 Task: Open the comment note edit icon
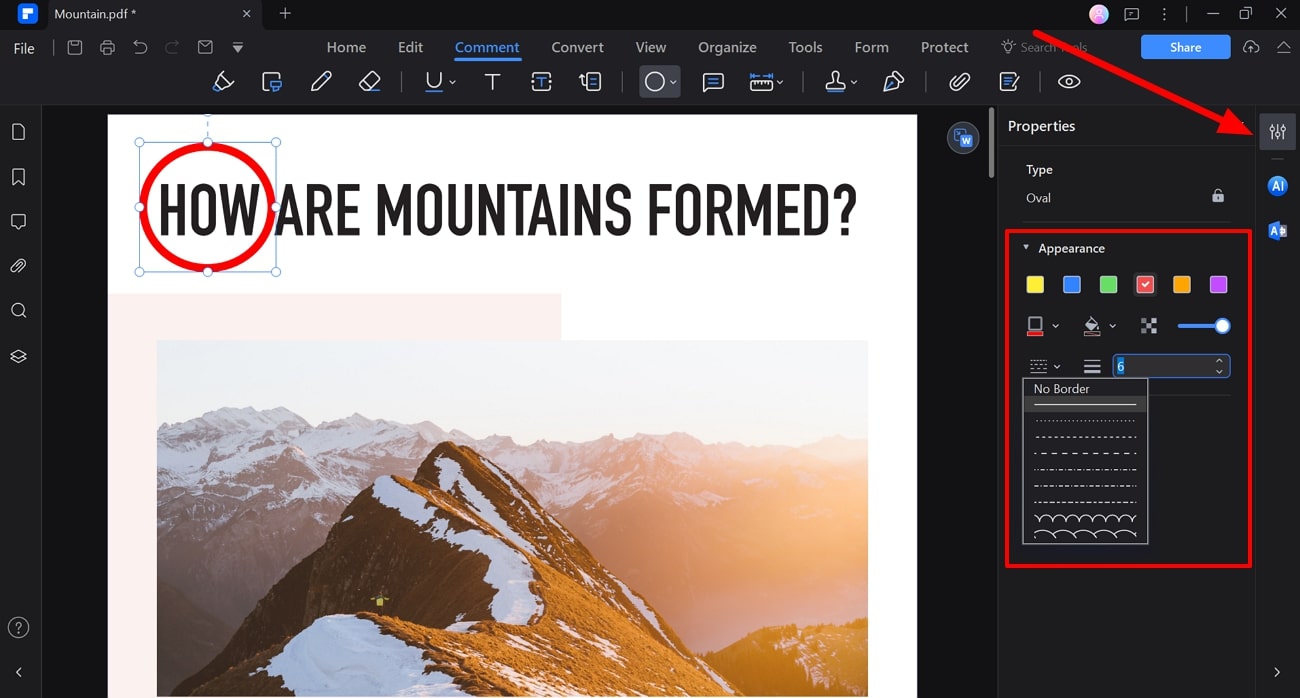pos(1009,82)
